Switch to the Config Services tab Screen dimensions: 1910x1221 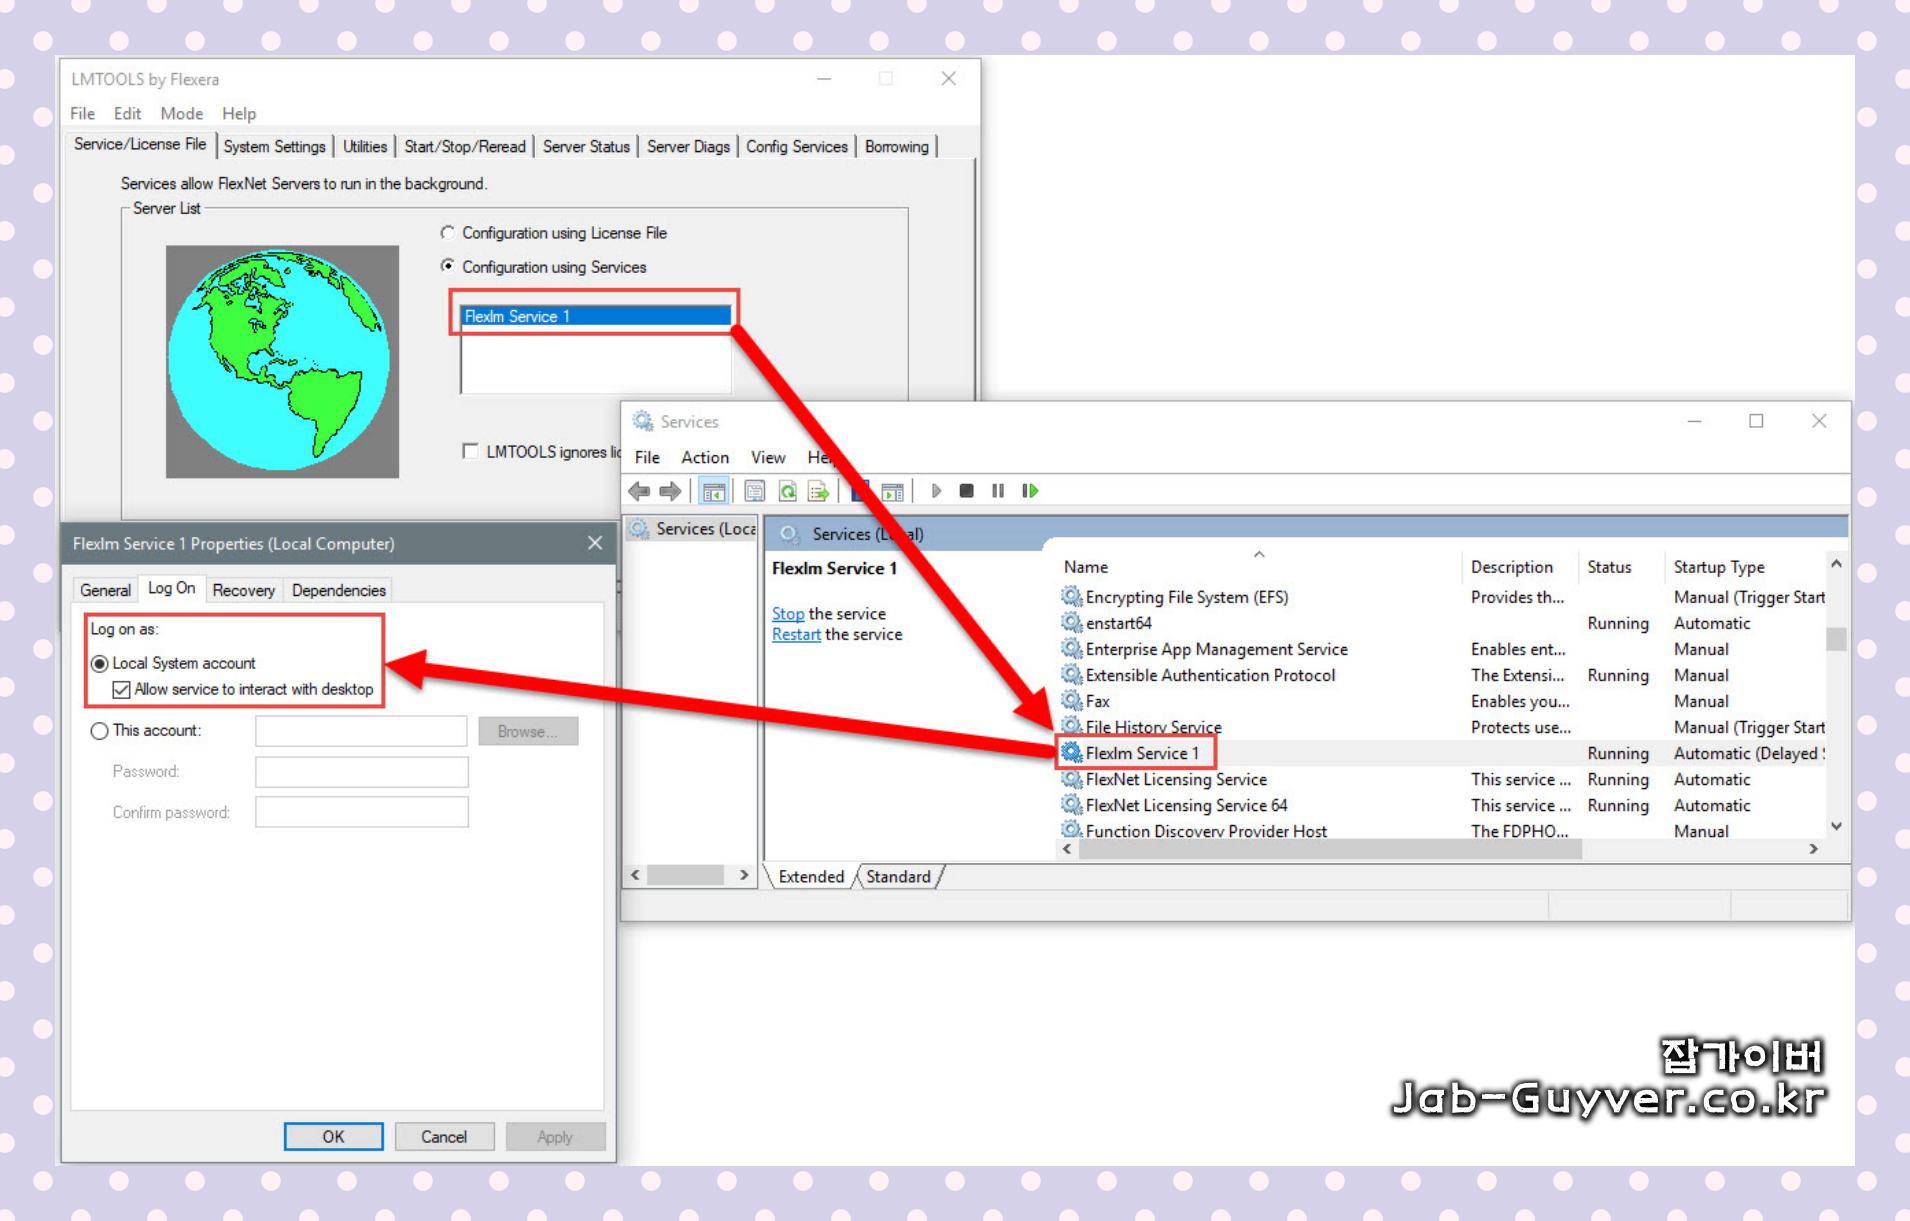coord(797,147)
